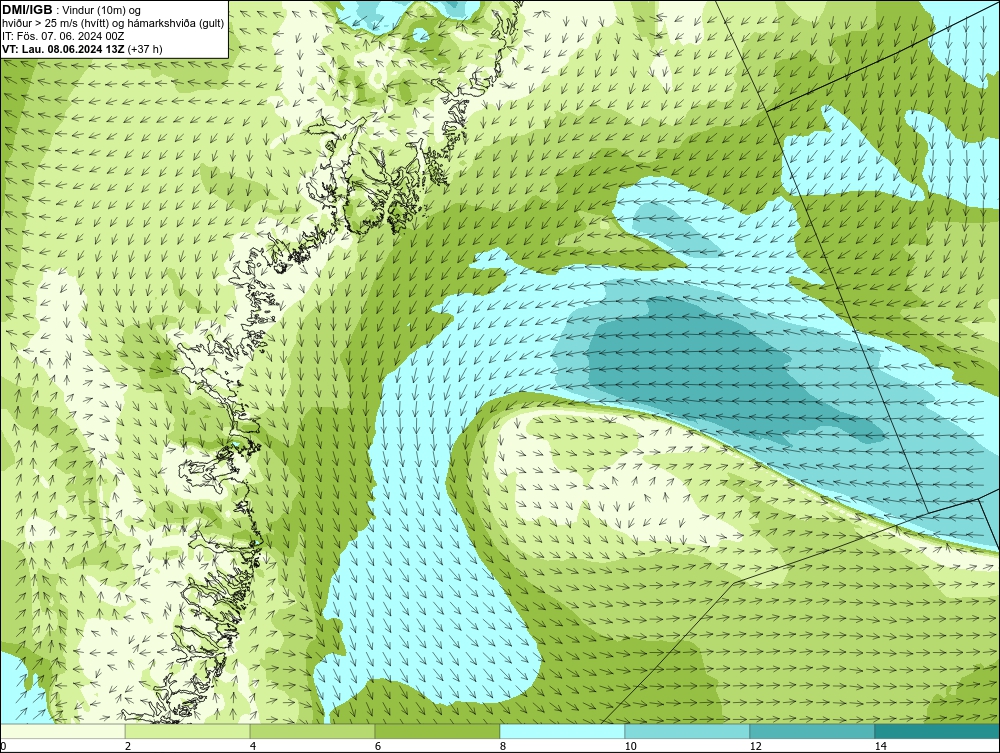Click the 'hviður > 25 m/s (hvítt)' text
The height and width of the screenshot is (753, 1000).
pyautogui.click(x=55, y=24)
